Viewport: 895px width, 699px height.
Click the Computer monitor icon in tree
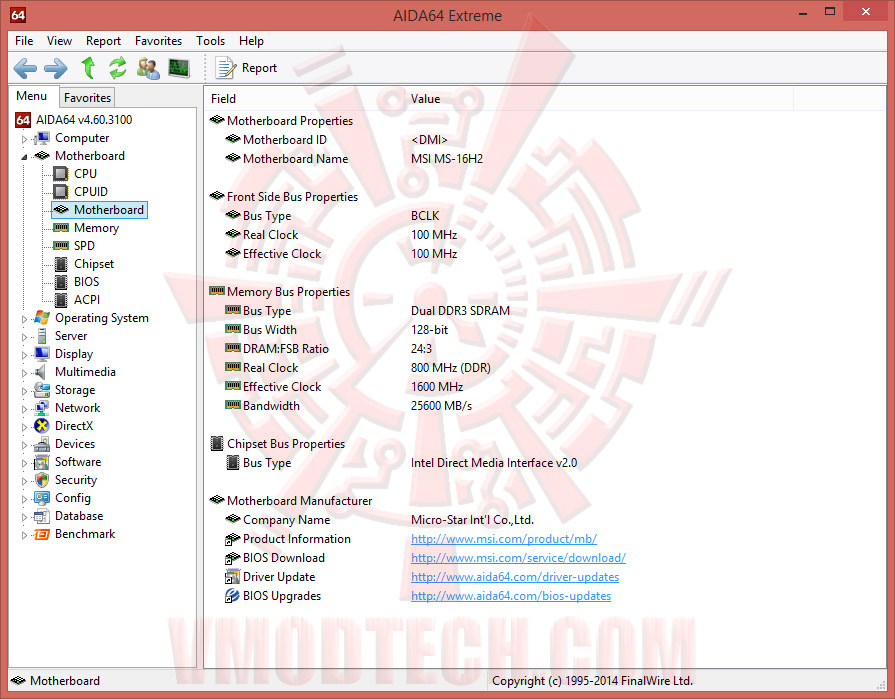(41, 138)
